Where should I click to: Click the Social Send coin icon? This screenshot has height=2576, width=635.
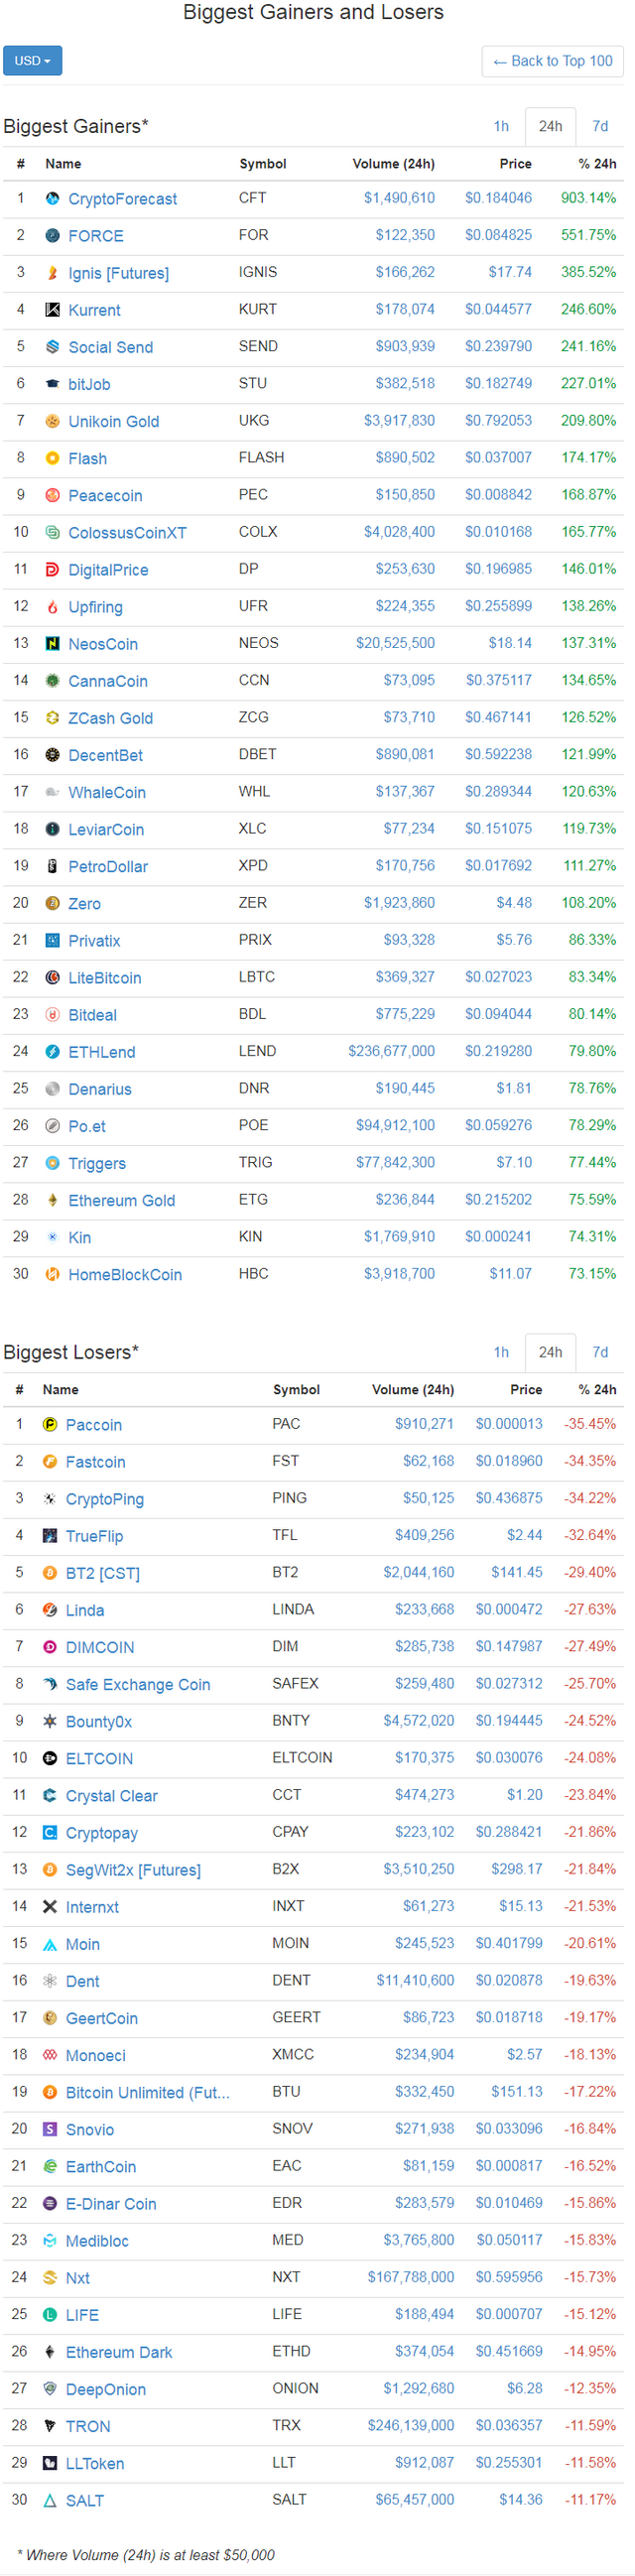click(x=52, y=347)
